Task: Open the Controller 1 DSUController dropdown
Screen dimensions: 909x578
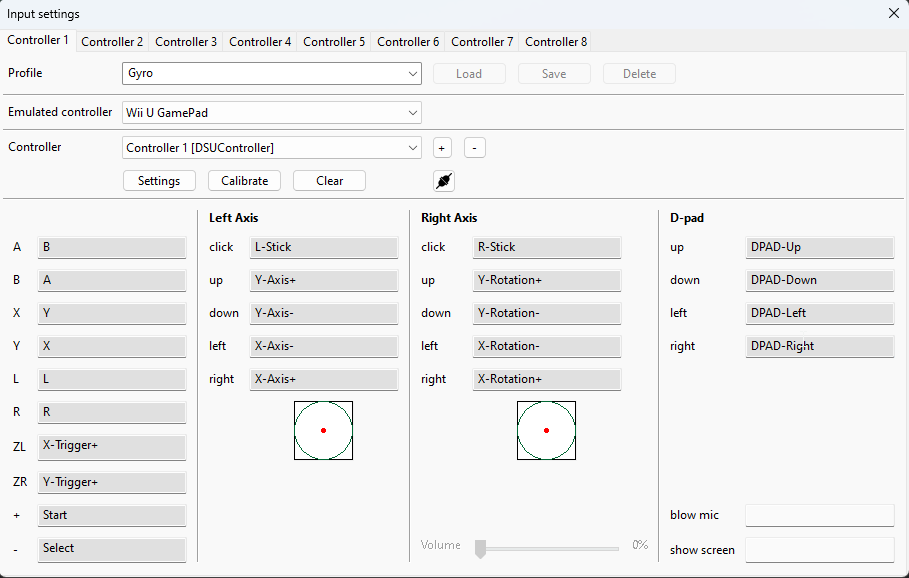Action: tap(271, 148)
